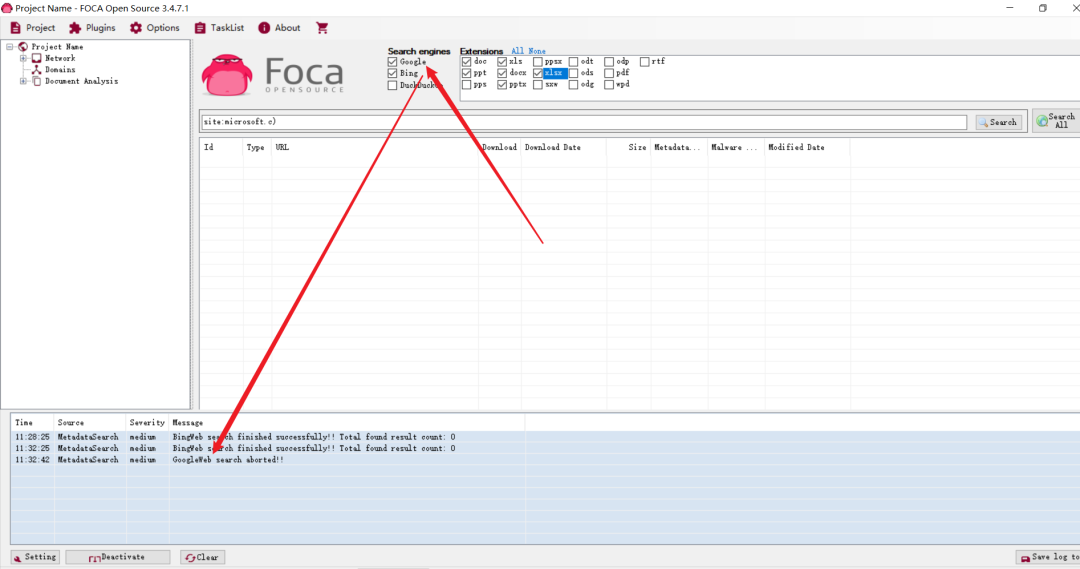Click the Modified Date column header

point(807,147)
